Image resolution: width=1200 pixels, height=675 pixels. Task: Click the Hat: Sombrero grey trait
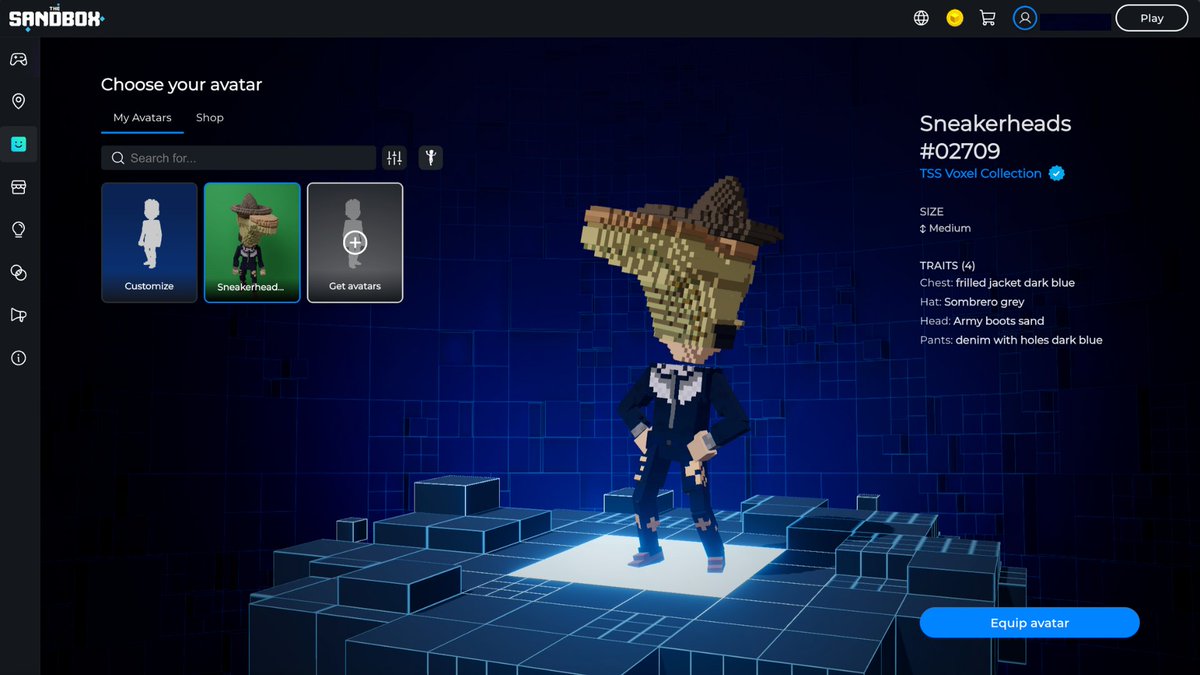[972, 302]
